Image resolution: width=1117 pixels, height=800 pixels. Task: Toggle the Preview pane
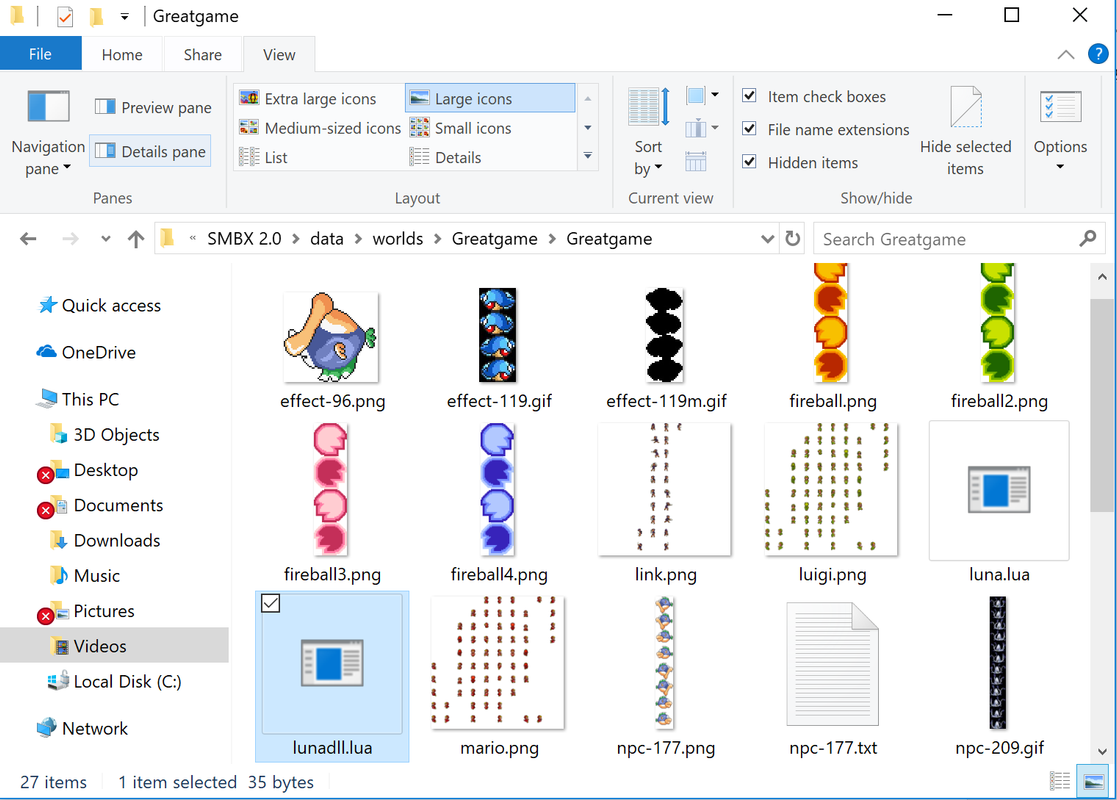tap(153, 108)
